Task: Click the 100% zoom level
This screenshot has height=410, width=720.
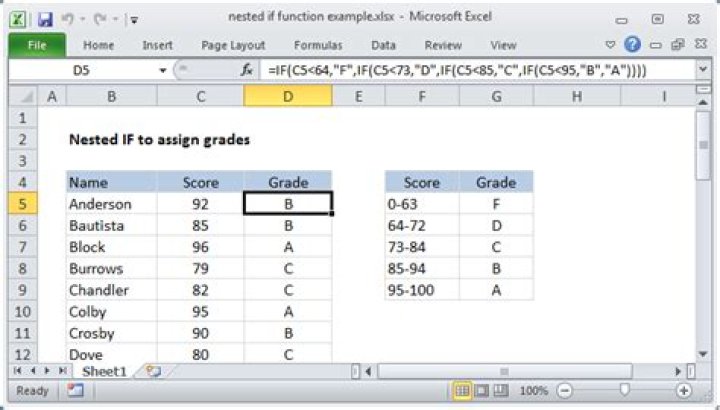Action: point(534,391)
